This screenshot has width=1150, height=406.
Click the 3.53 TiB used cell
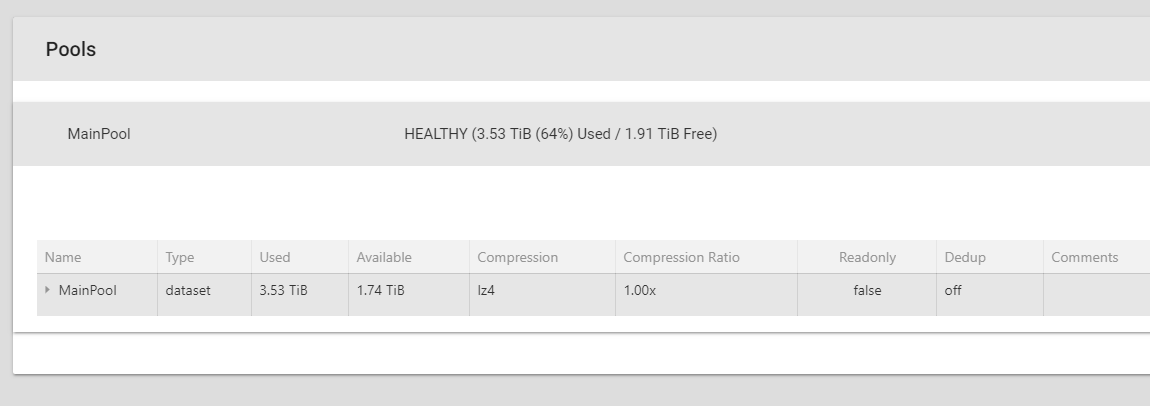(x=283, y=291)
